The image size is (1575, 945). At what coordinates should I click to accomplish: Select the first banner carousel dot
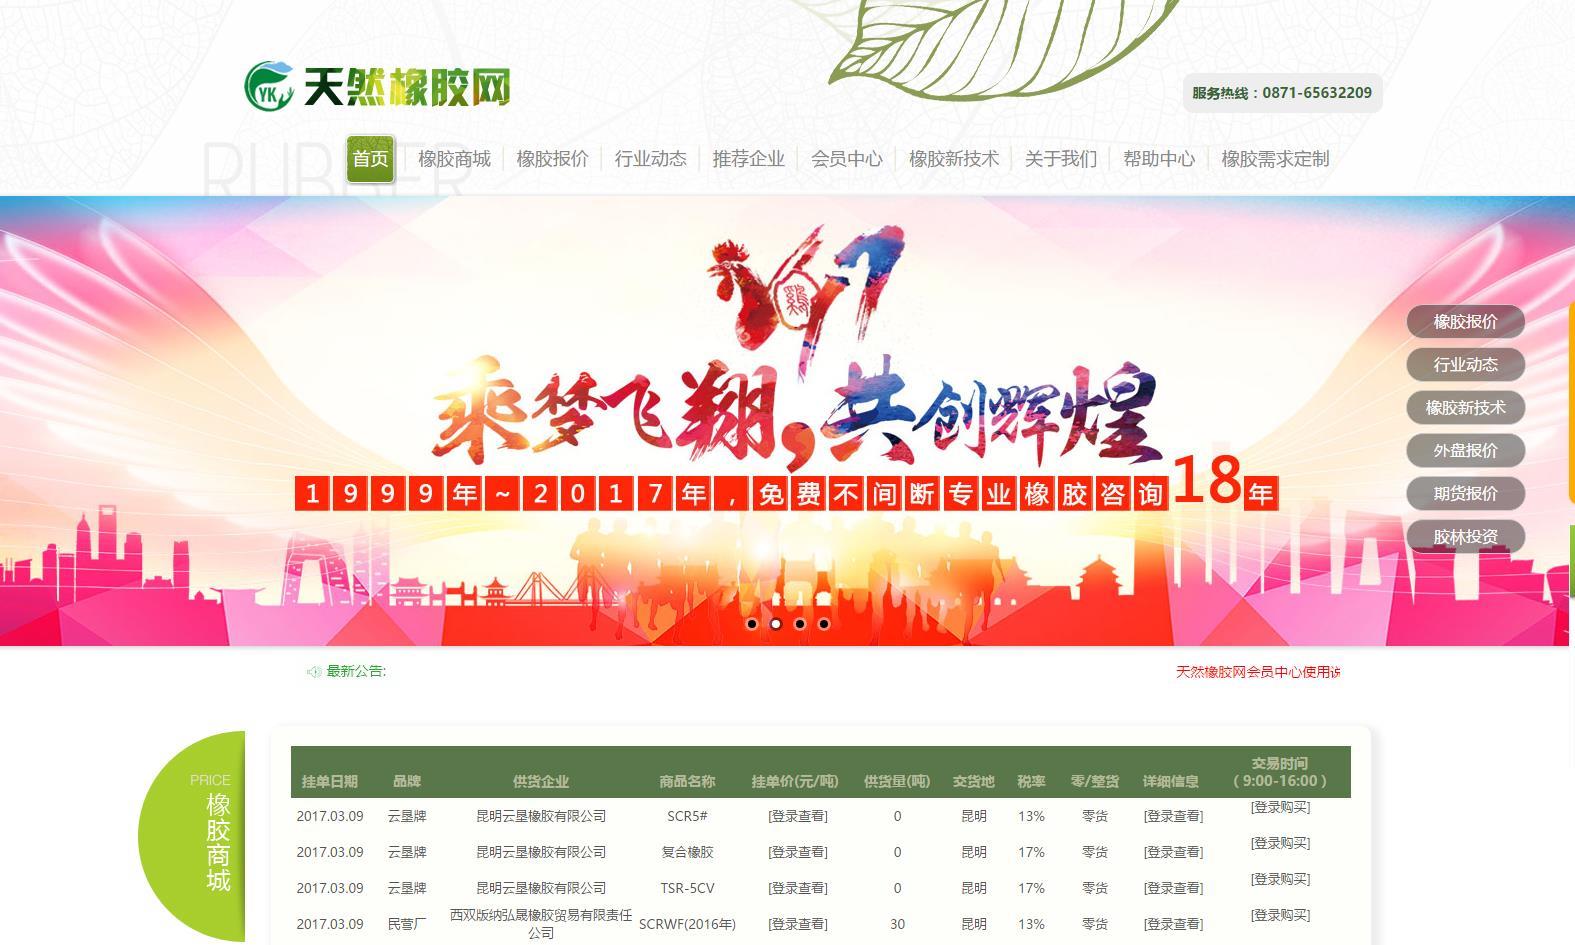click(x=752, y=624)
